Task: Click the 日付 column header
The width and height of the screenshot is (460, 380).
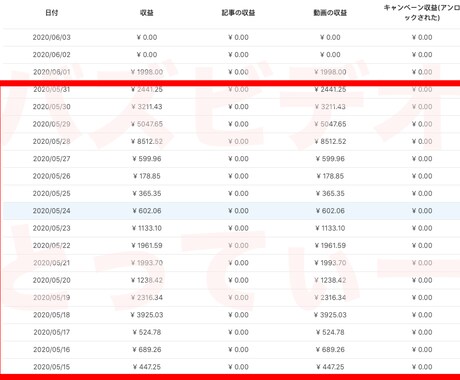Action: pyautogui.click(x=52, y=13)
